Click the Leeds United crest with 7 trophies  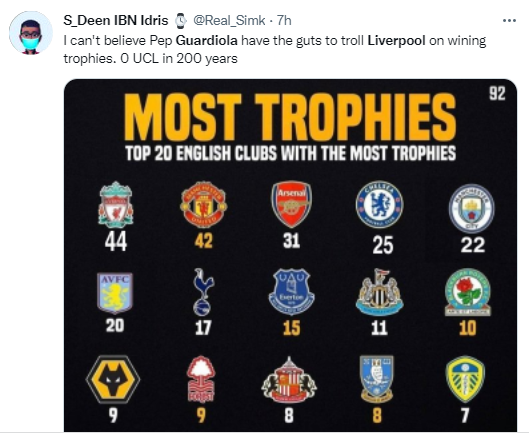[x=466, y=379]
